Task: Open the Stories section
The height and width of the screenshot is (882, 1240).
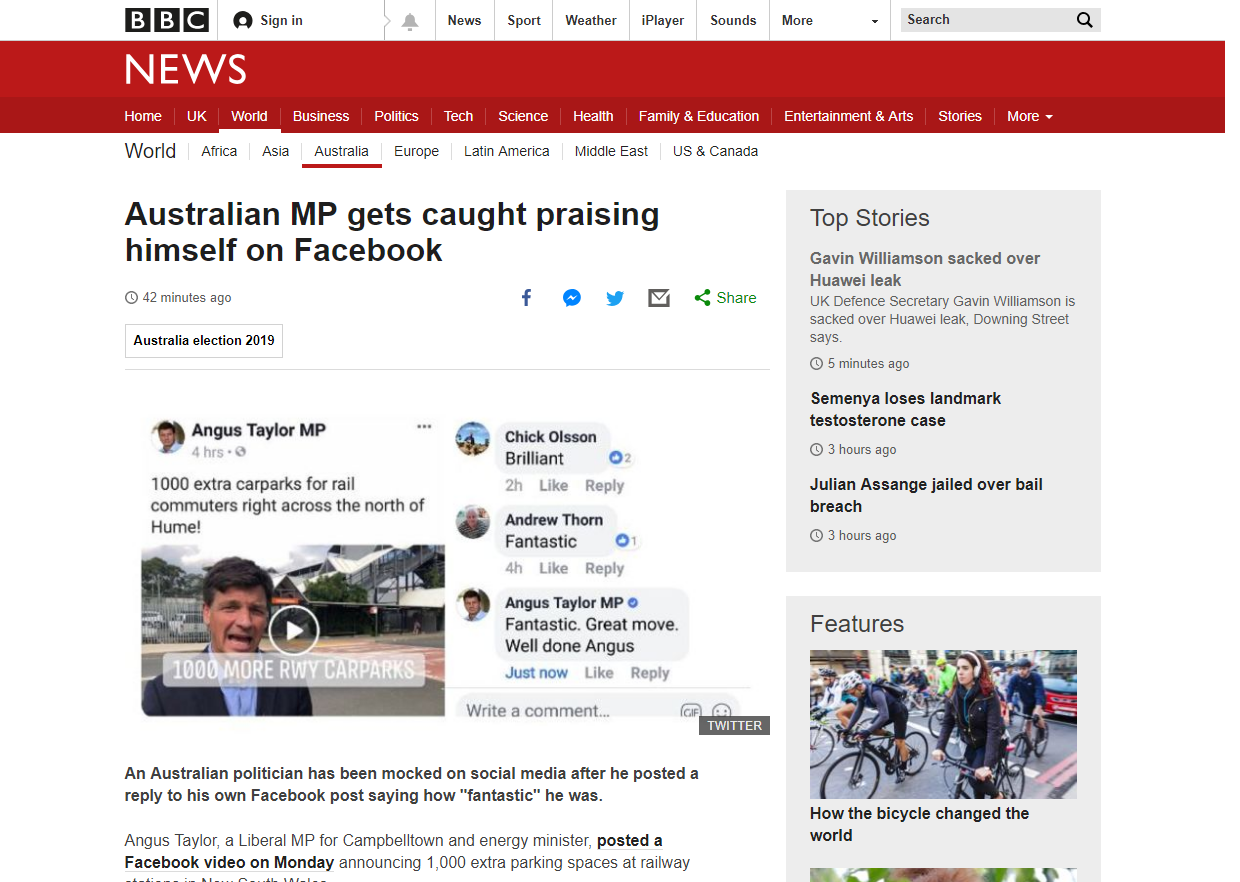Action: point(960,116)
